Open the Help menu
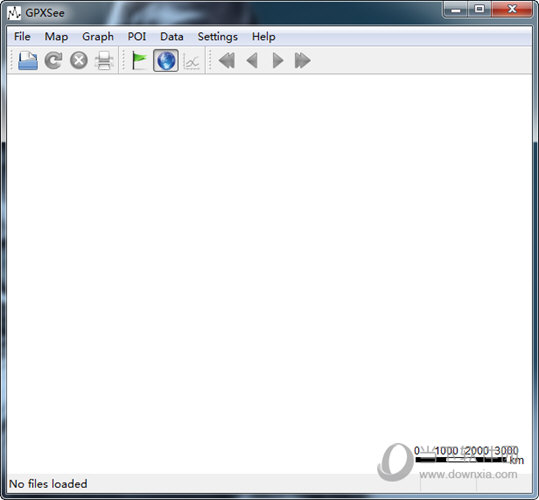 pos(264,36)
